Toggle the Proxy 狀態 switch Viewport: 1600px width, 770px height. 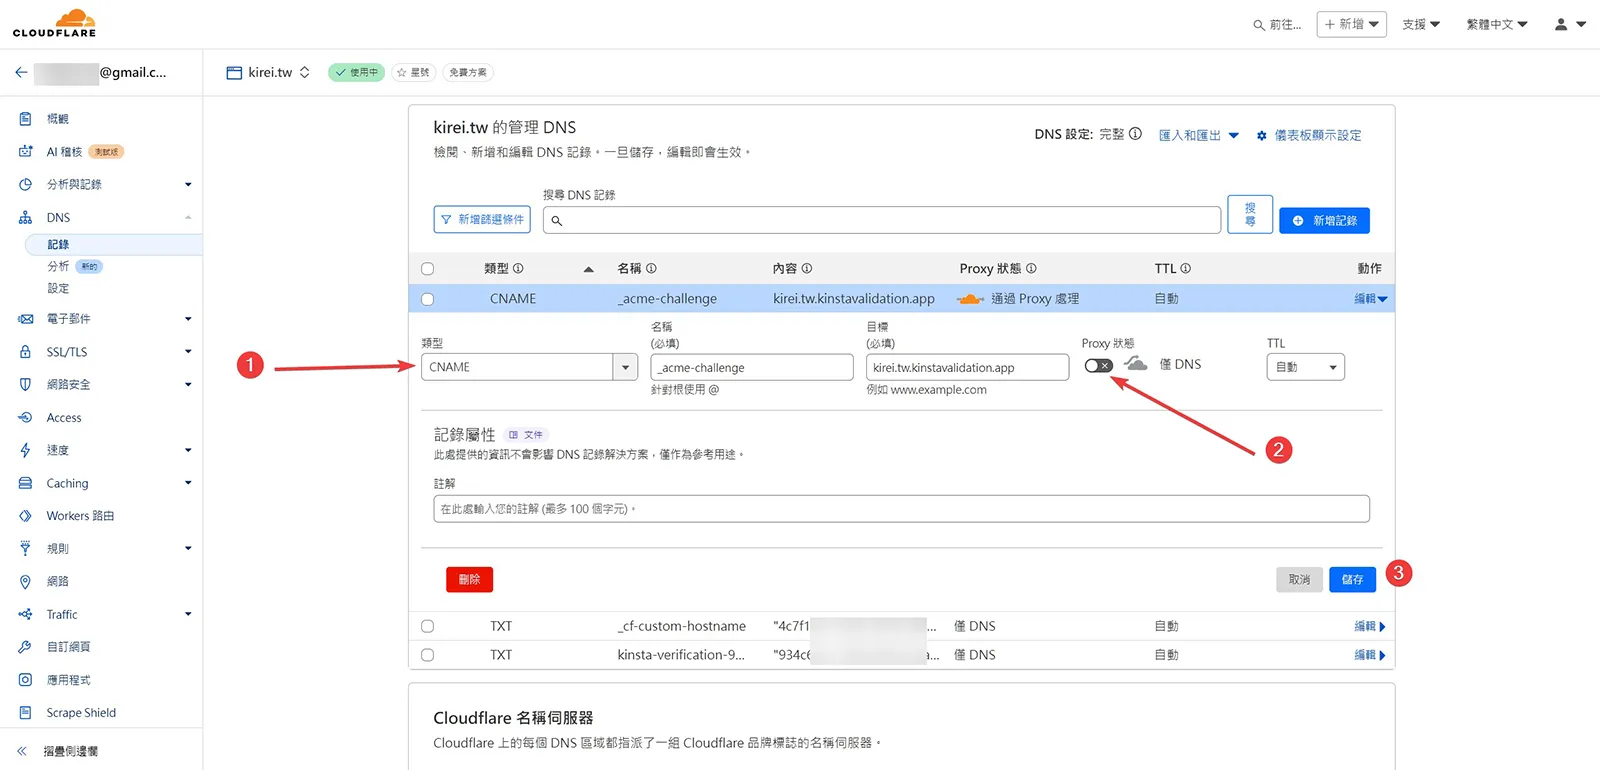point(1098,365)
